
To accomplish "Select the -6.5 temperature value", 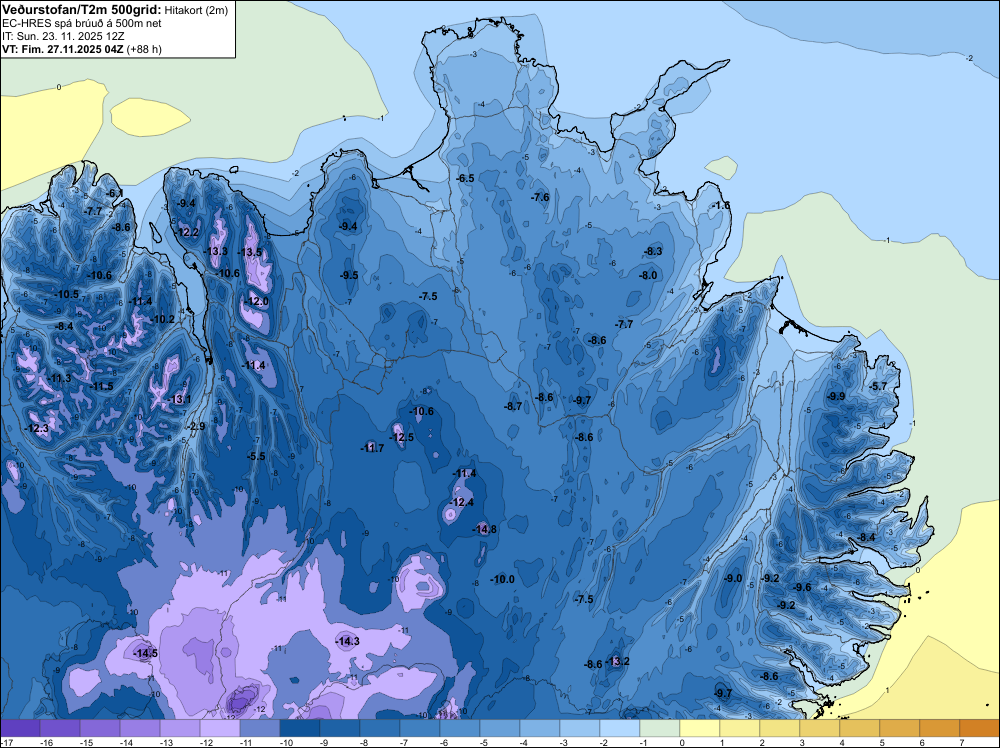I will tap(466, 179).
